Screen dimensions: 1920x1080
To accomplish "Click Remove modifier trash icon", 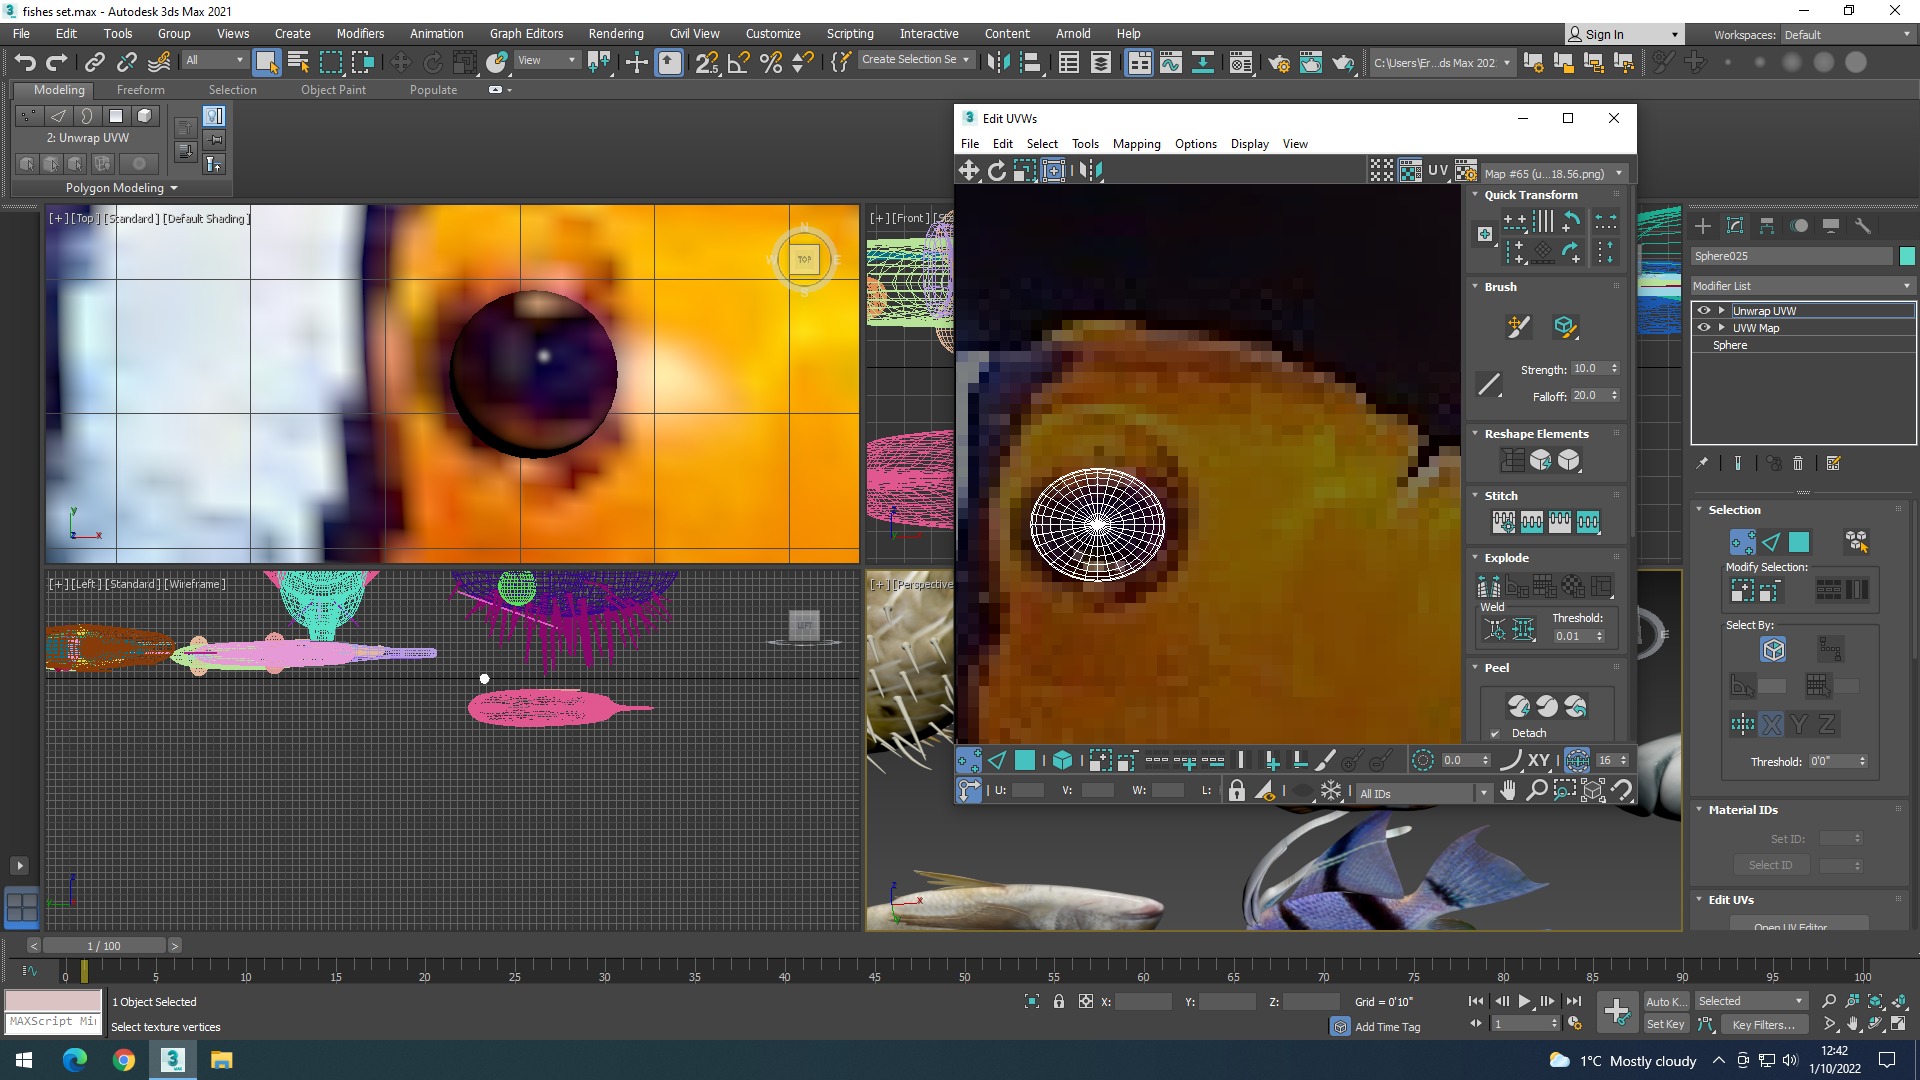I will [x=1798, y=464].
